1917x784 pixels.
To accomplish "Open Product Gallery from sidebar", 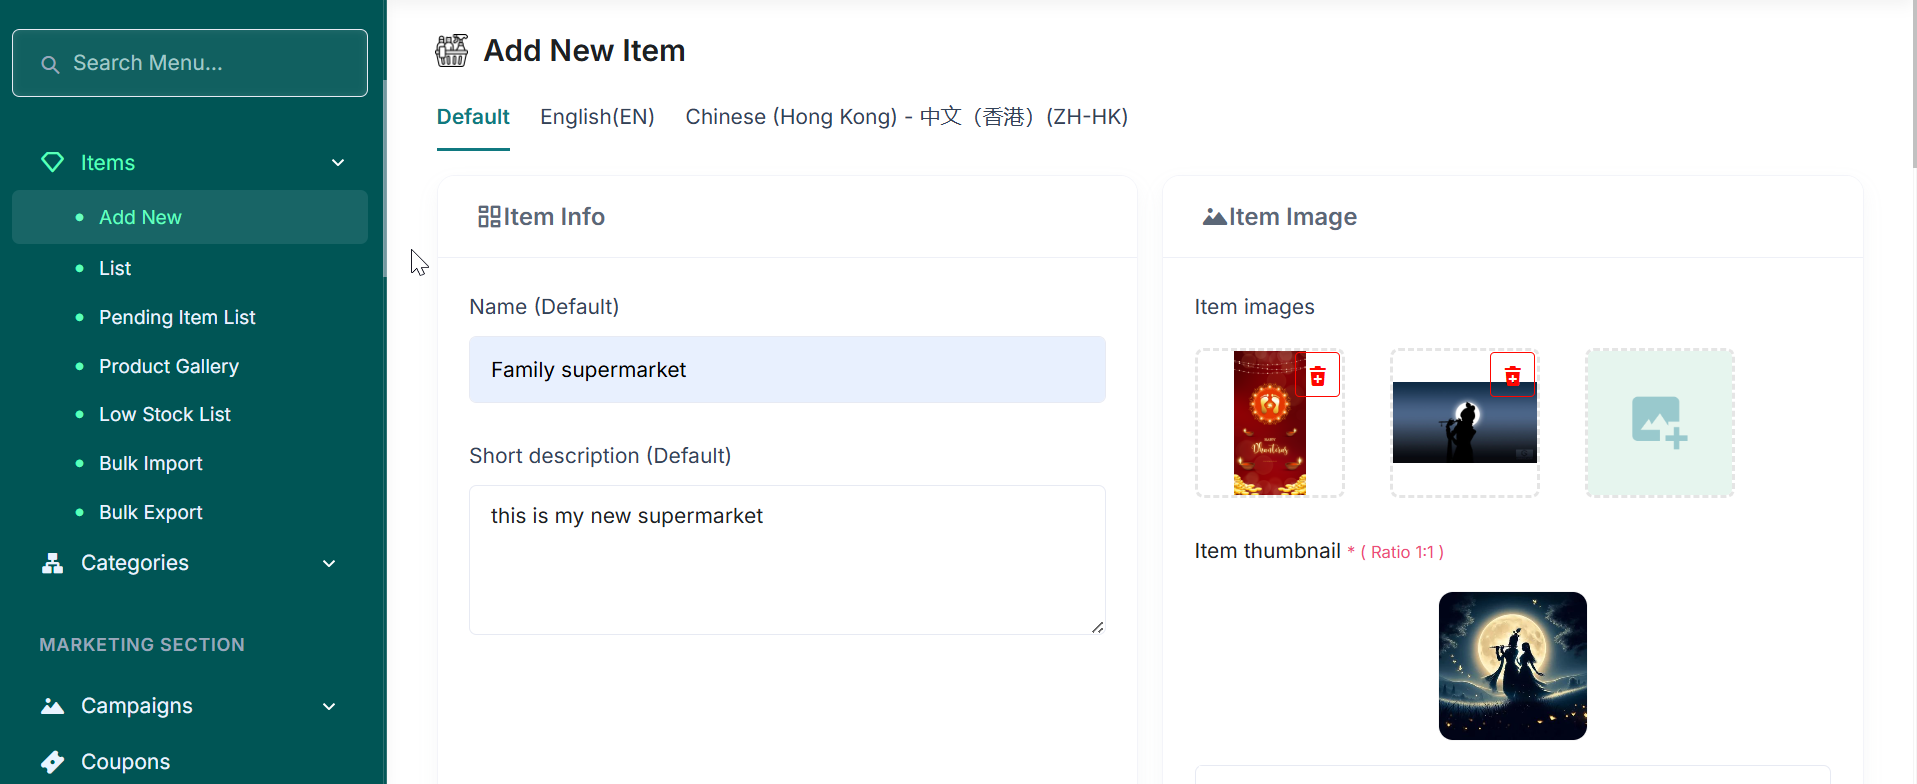I will point(169,366).
